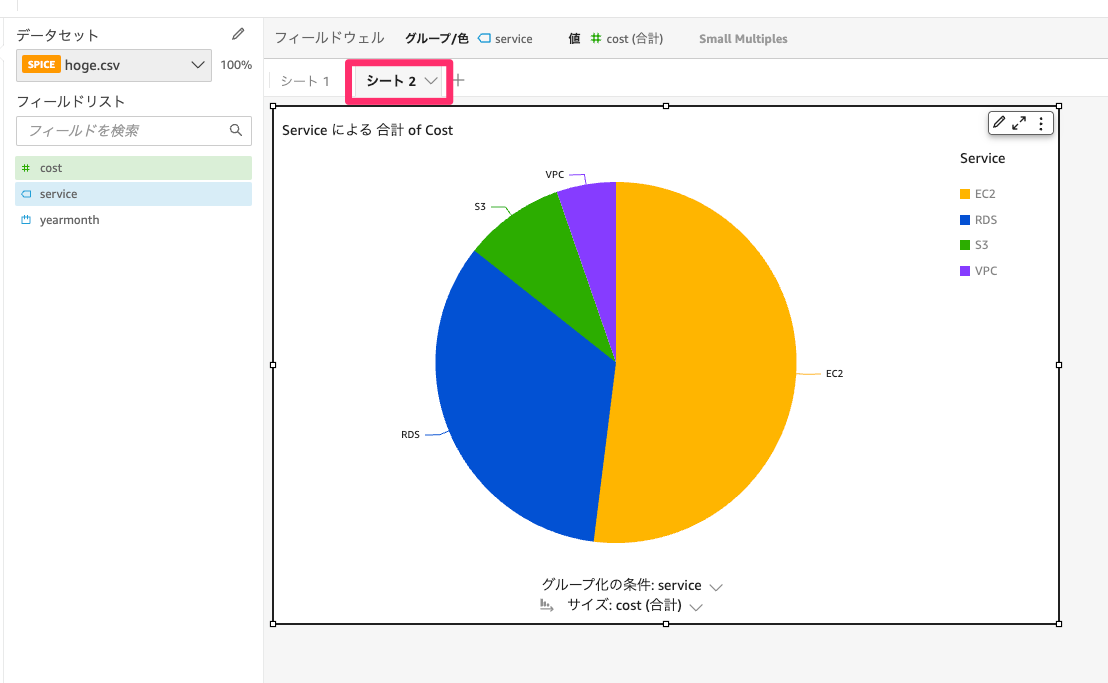Add a new sheet with the + button
Image resolution: width=1108 pixels, height=683 pixels.
click(x=458, y=80)
